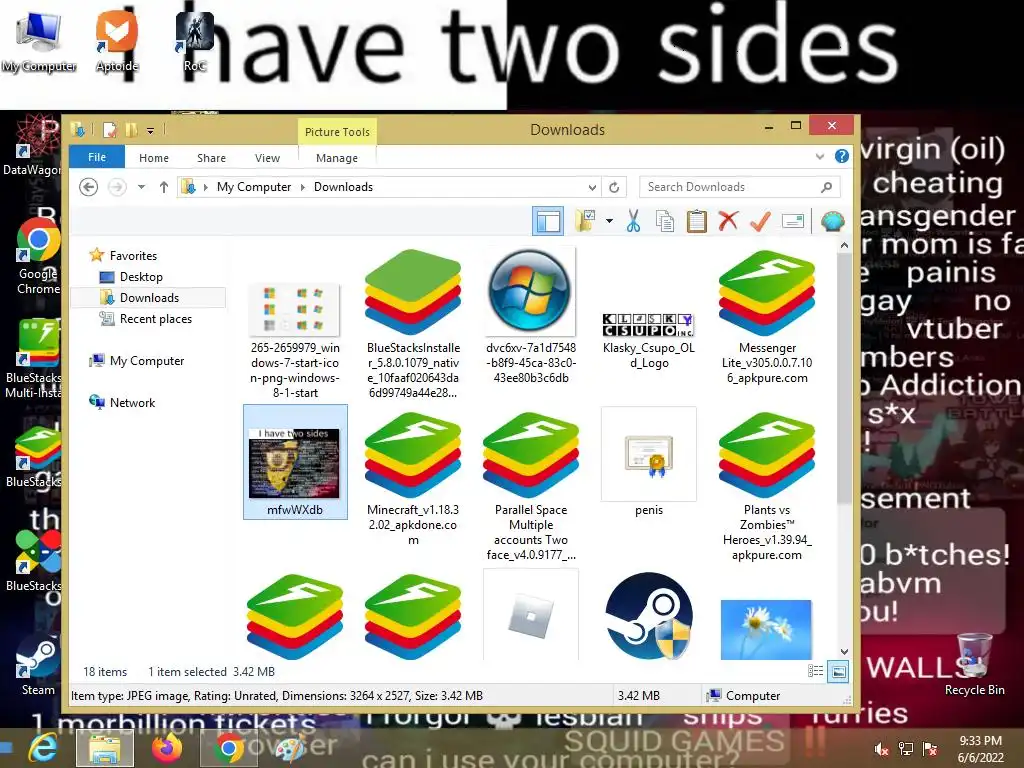The width and height of the screenshot is (1024, 768).
Task: Refresh the Downloads folder view
Action: click(x=614, y=187)
